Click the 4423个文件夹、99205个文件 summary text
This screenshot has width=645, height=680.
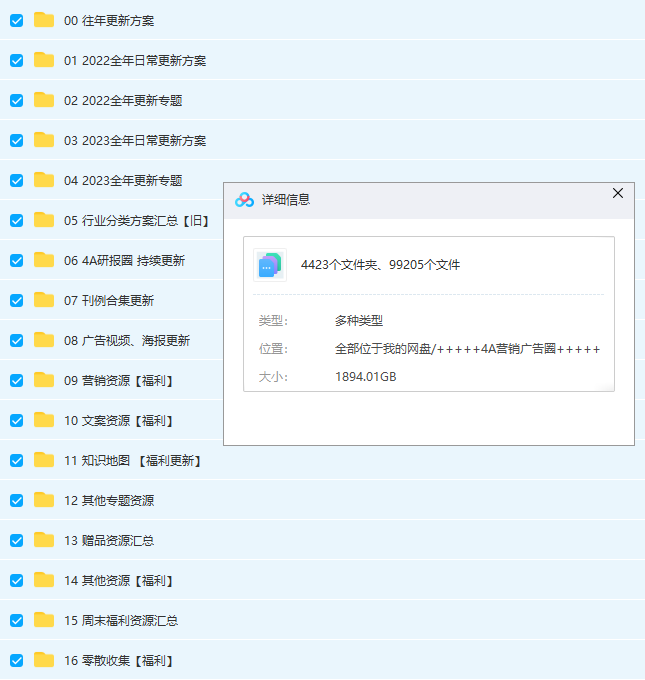(380, 265)
